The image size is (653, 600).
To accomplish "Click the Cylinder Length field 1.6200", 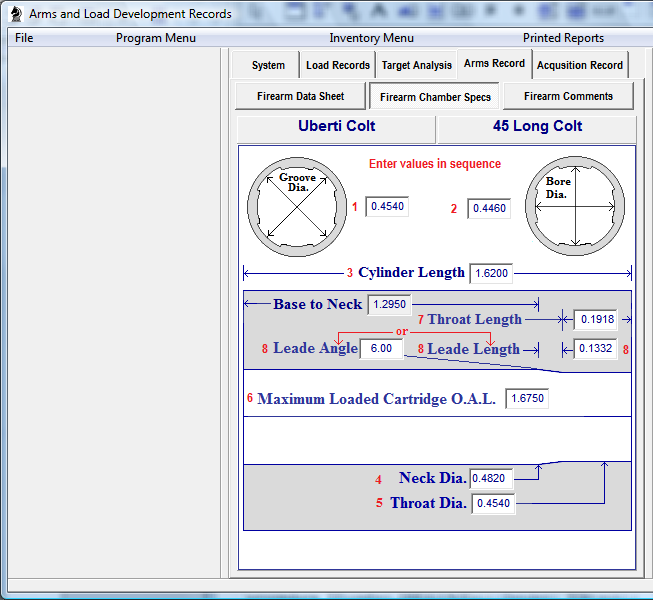I will pos(491,274).
